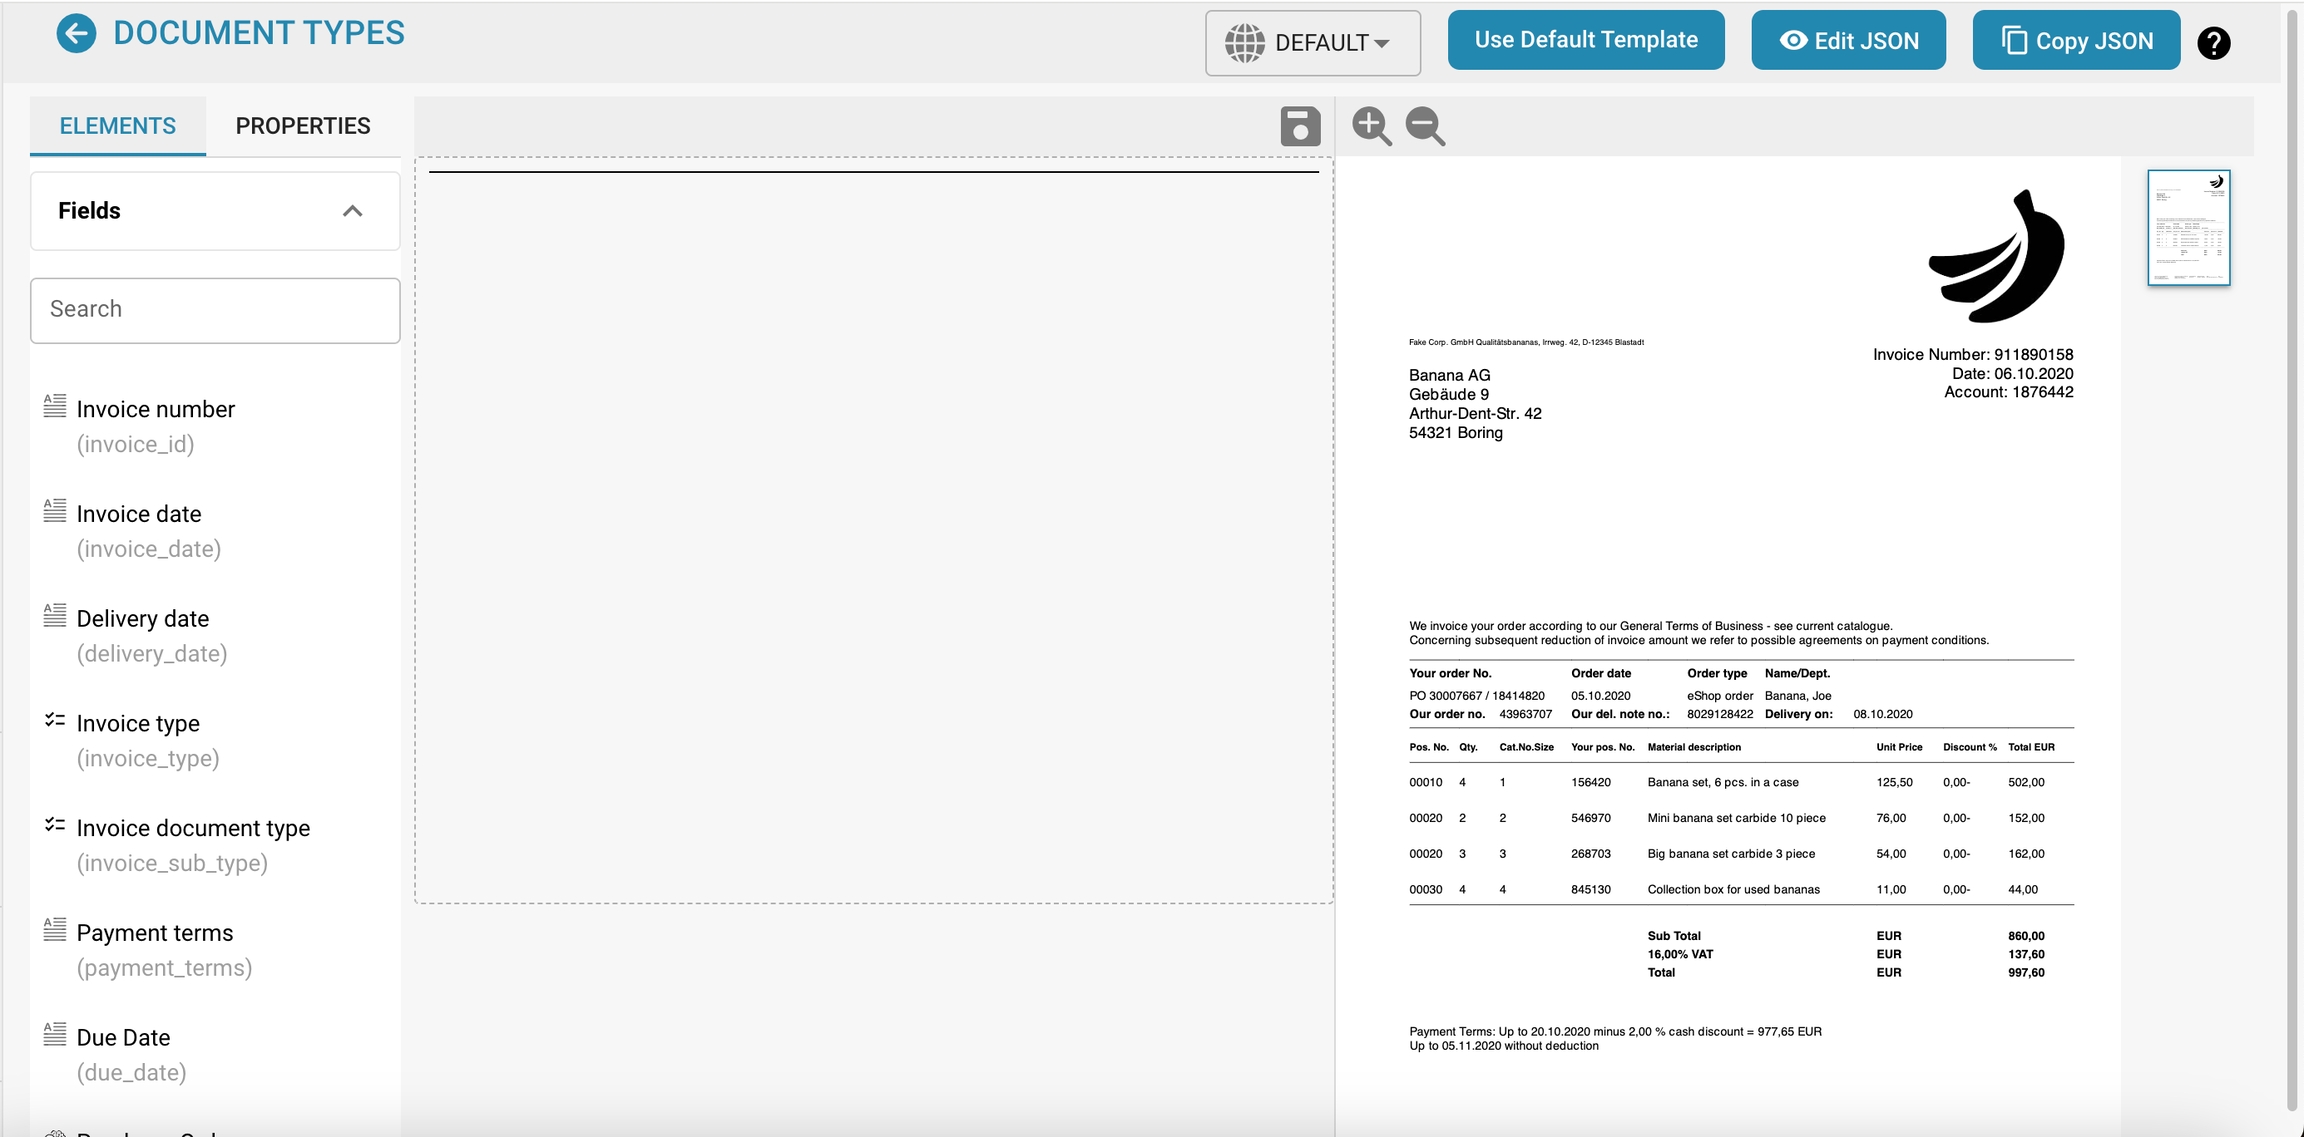
Task: Zoom in on the invoice preview
Action: 1371,127
